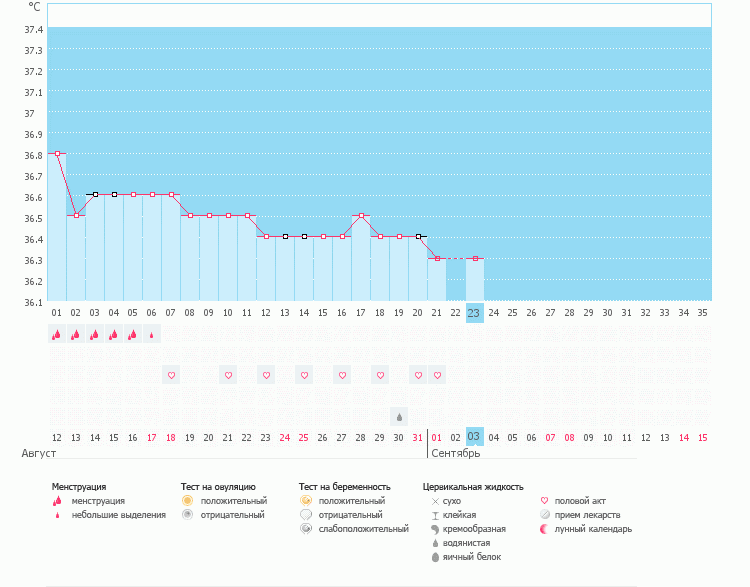Click the last temperature point on day 23
Screen dimensions: 750x587
475,258
